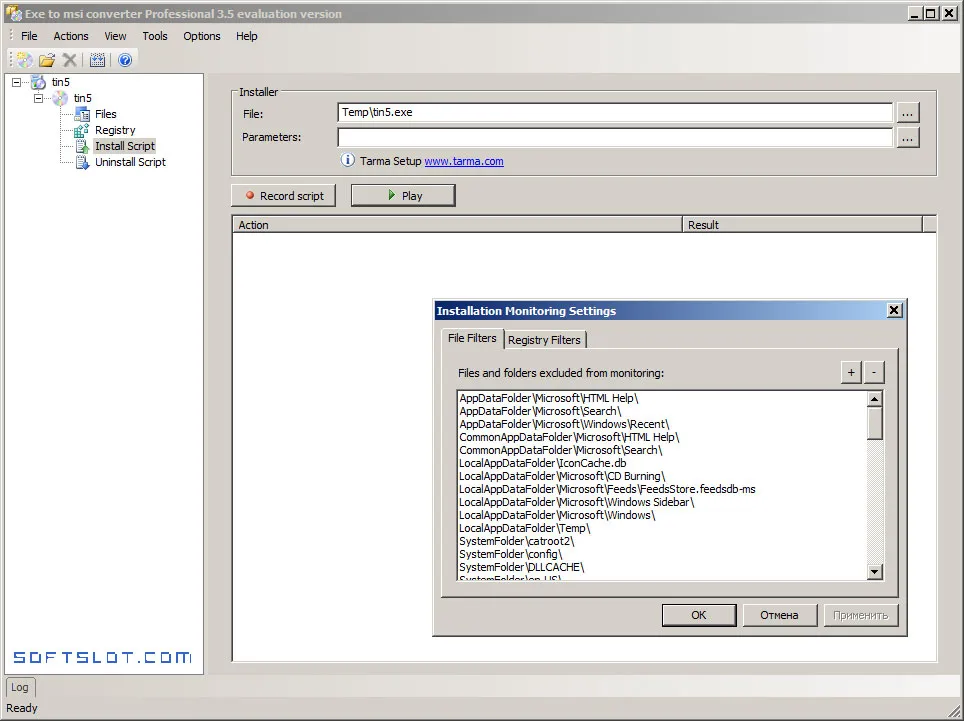Start recording with Record script button

tap(283, 195)
